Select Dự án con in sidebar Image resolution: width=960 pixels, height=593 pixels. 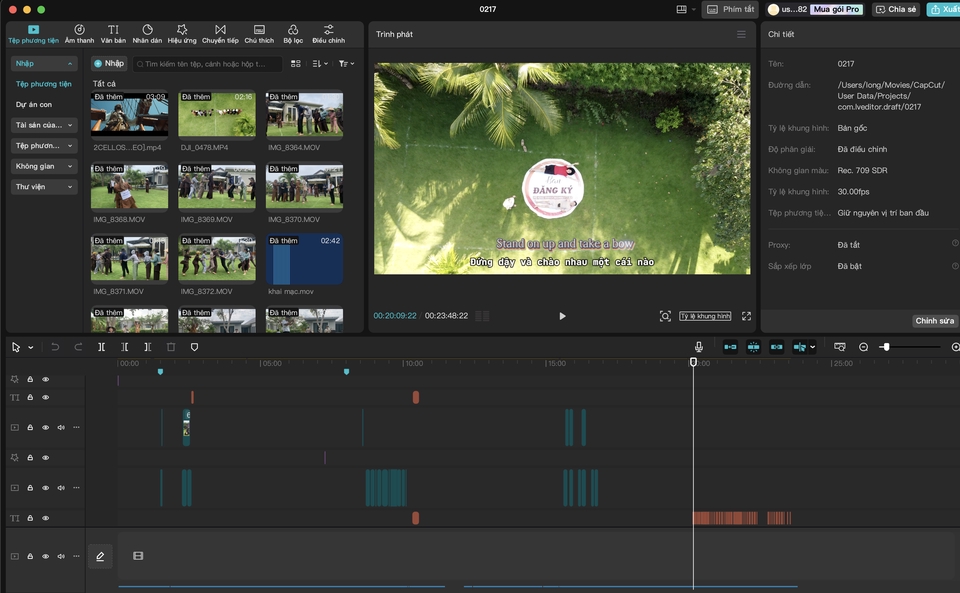click(34, 105)
